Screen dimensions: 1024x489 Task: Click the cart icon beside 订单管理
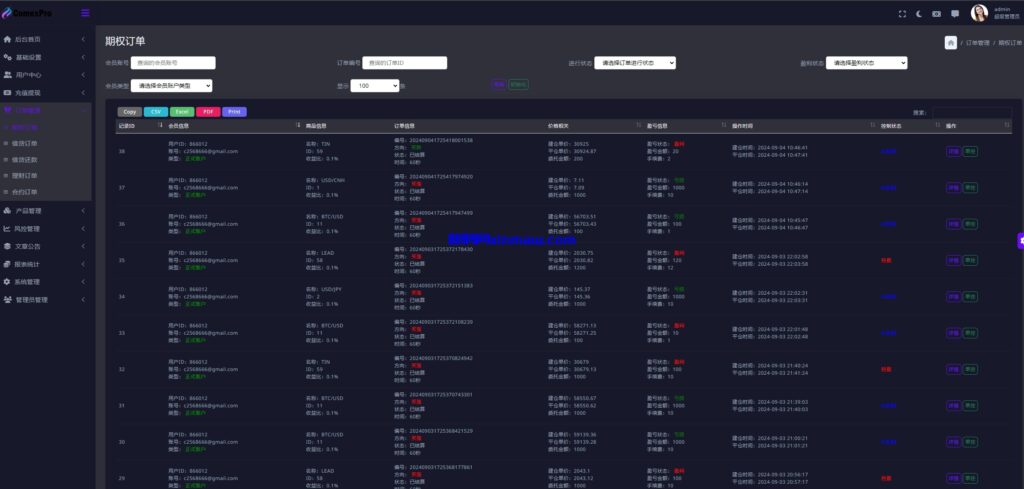pos(7,110)
